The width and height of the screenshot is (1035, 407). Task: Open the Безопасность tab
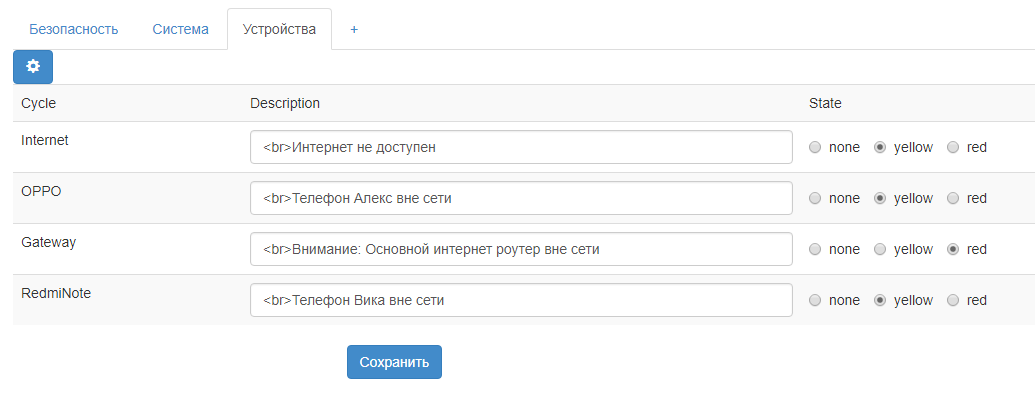coord(73,29)
